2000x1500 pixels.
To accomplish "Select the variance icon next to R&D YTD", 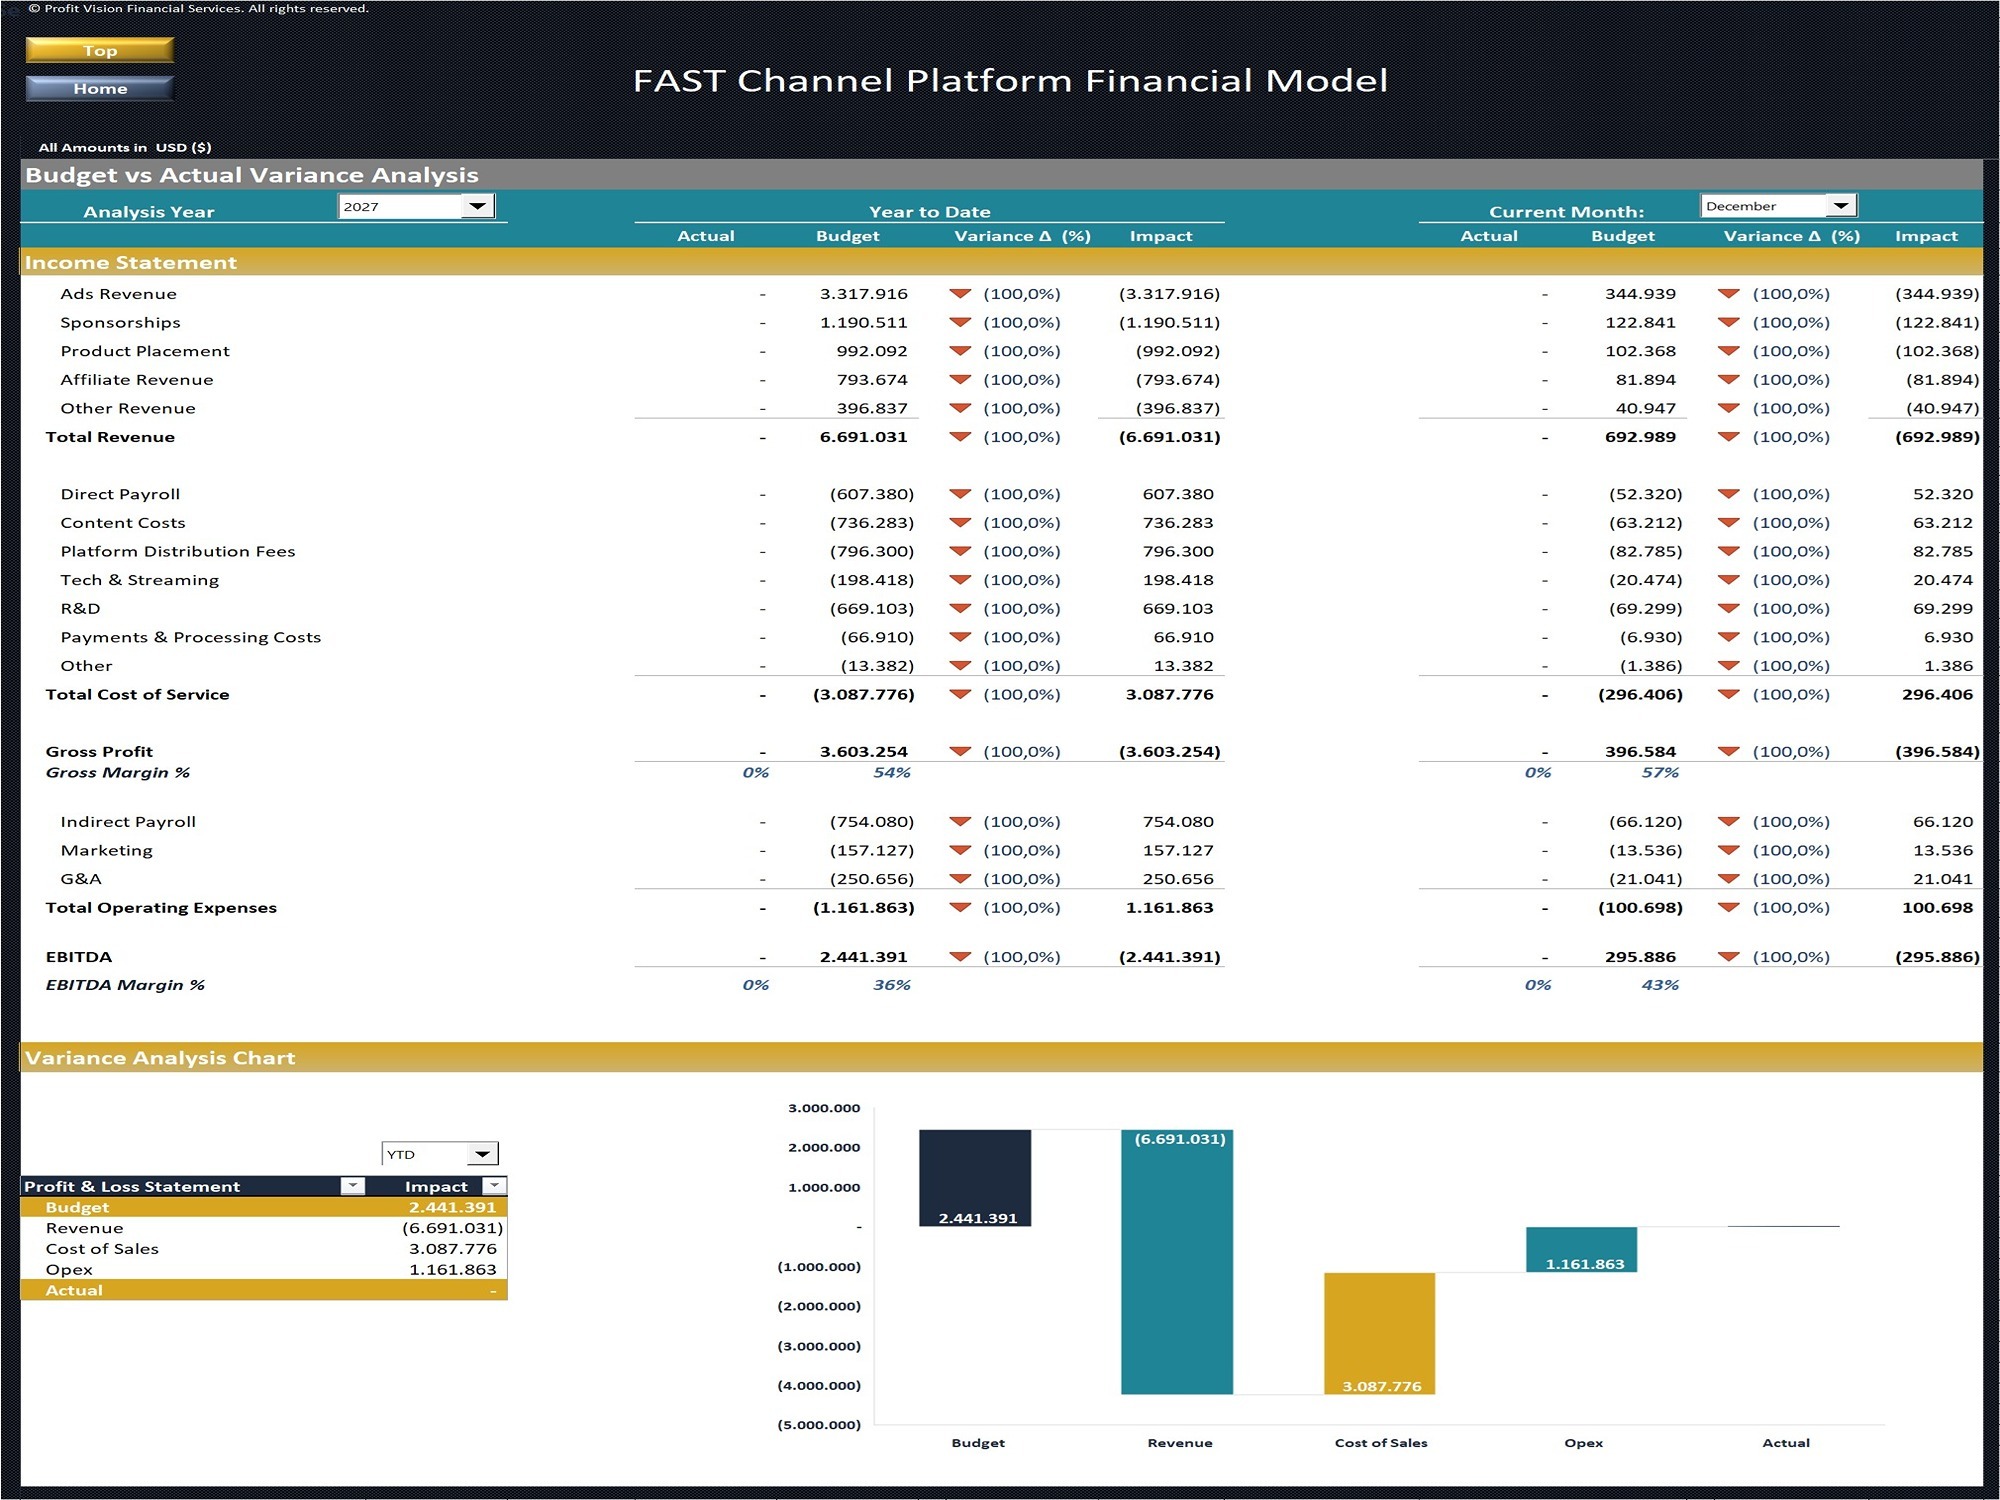I will (960, 607).
